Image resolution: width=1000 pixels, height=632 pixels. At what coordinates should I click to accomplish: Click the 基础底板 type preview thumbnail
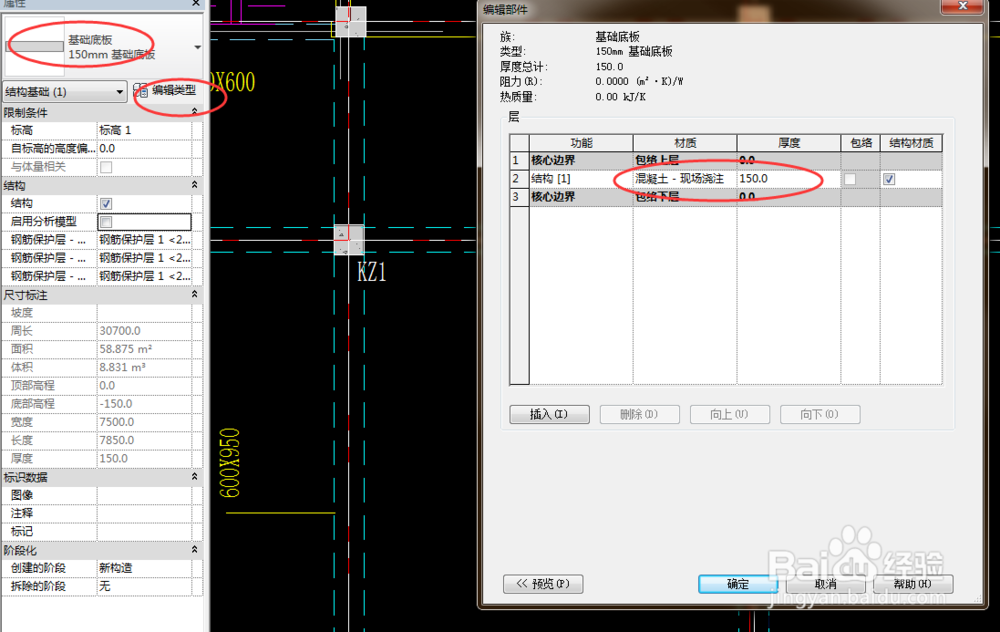click(35, 47)
